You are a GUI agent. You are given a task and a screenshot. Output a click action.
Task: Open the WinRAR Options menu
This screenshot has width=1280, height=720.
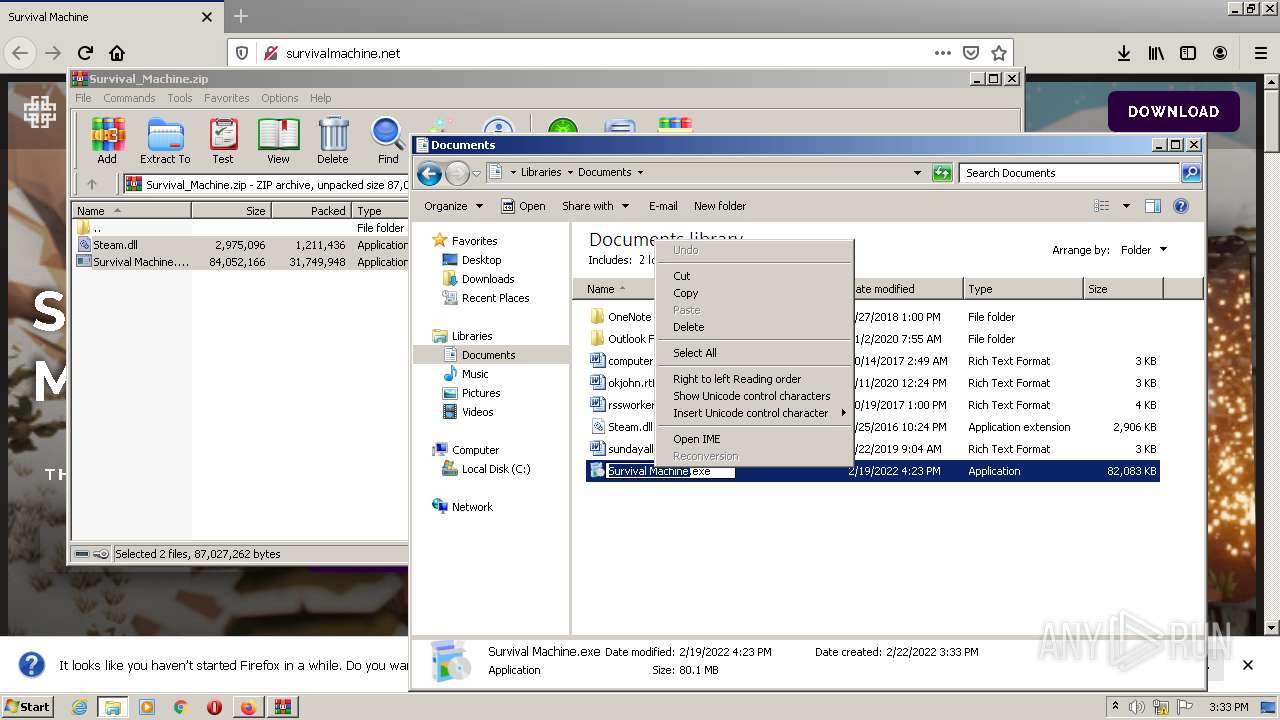coord(280,98)
